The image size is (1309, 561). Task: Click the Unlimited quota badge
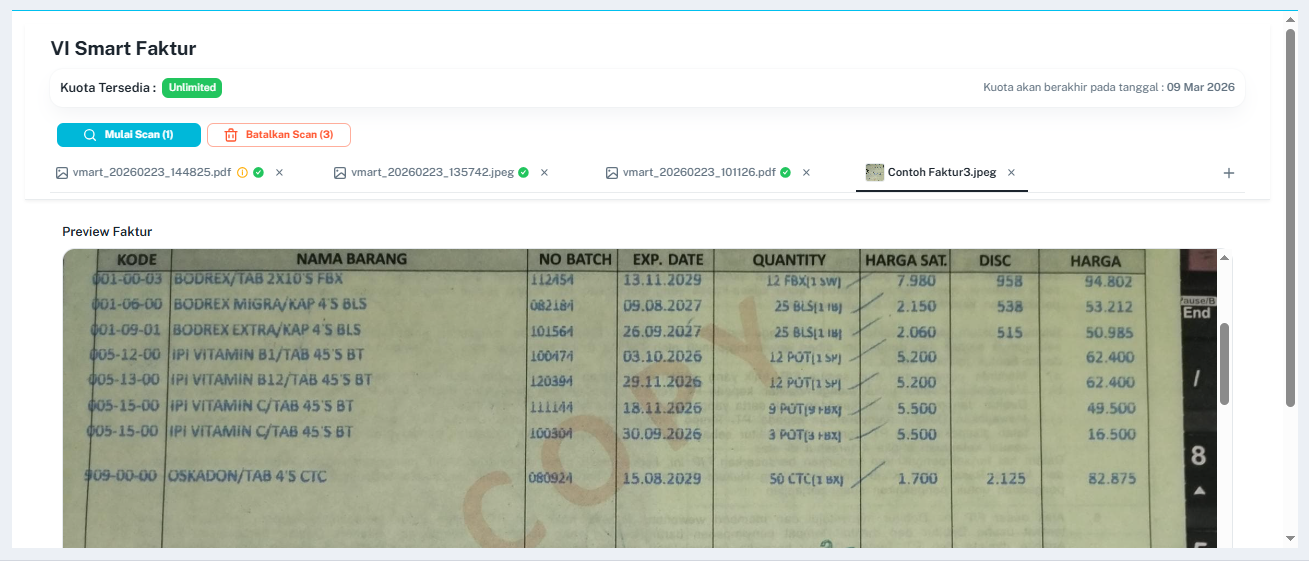point(192,88)
